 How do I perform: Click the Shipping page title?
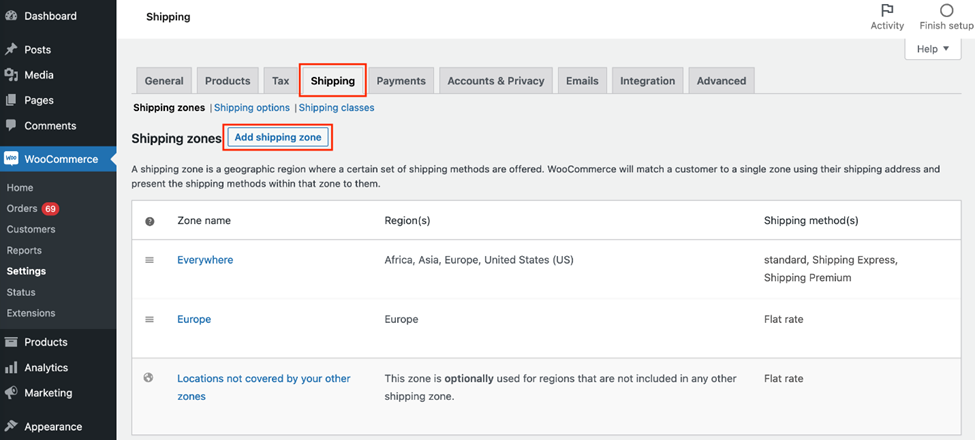point(168,17)
